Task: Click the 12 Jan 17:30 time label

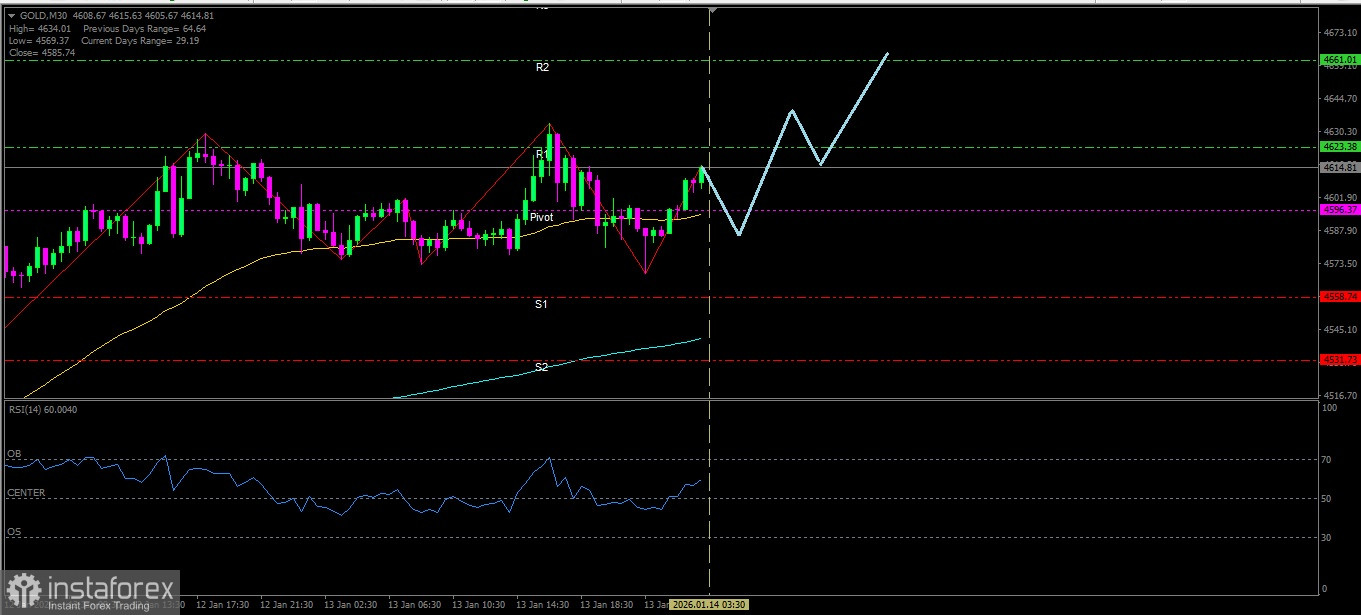Action: tap(222, 605)
